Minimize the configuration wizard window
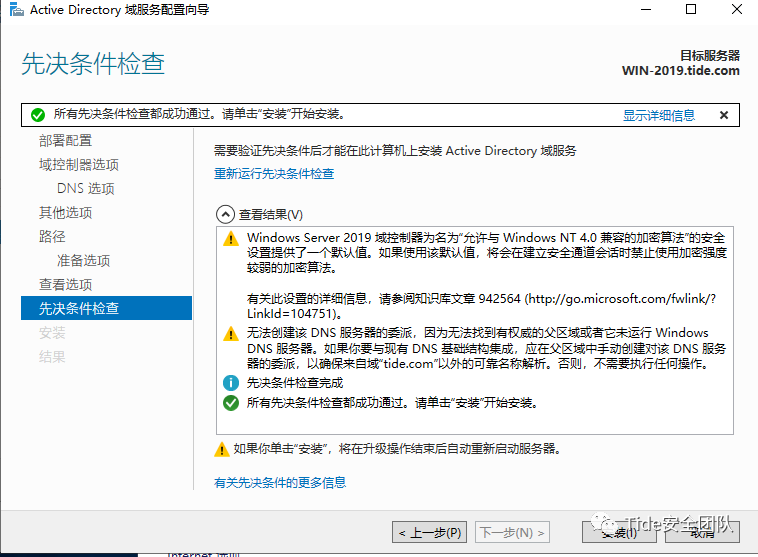The height and width of the screenshot is (557, 758). (646, 10)
